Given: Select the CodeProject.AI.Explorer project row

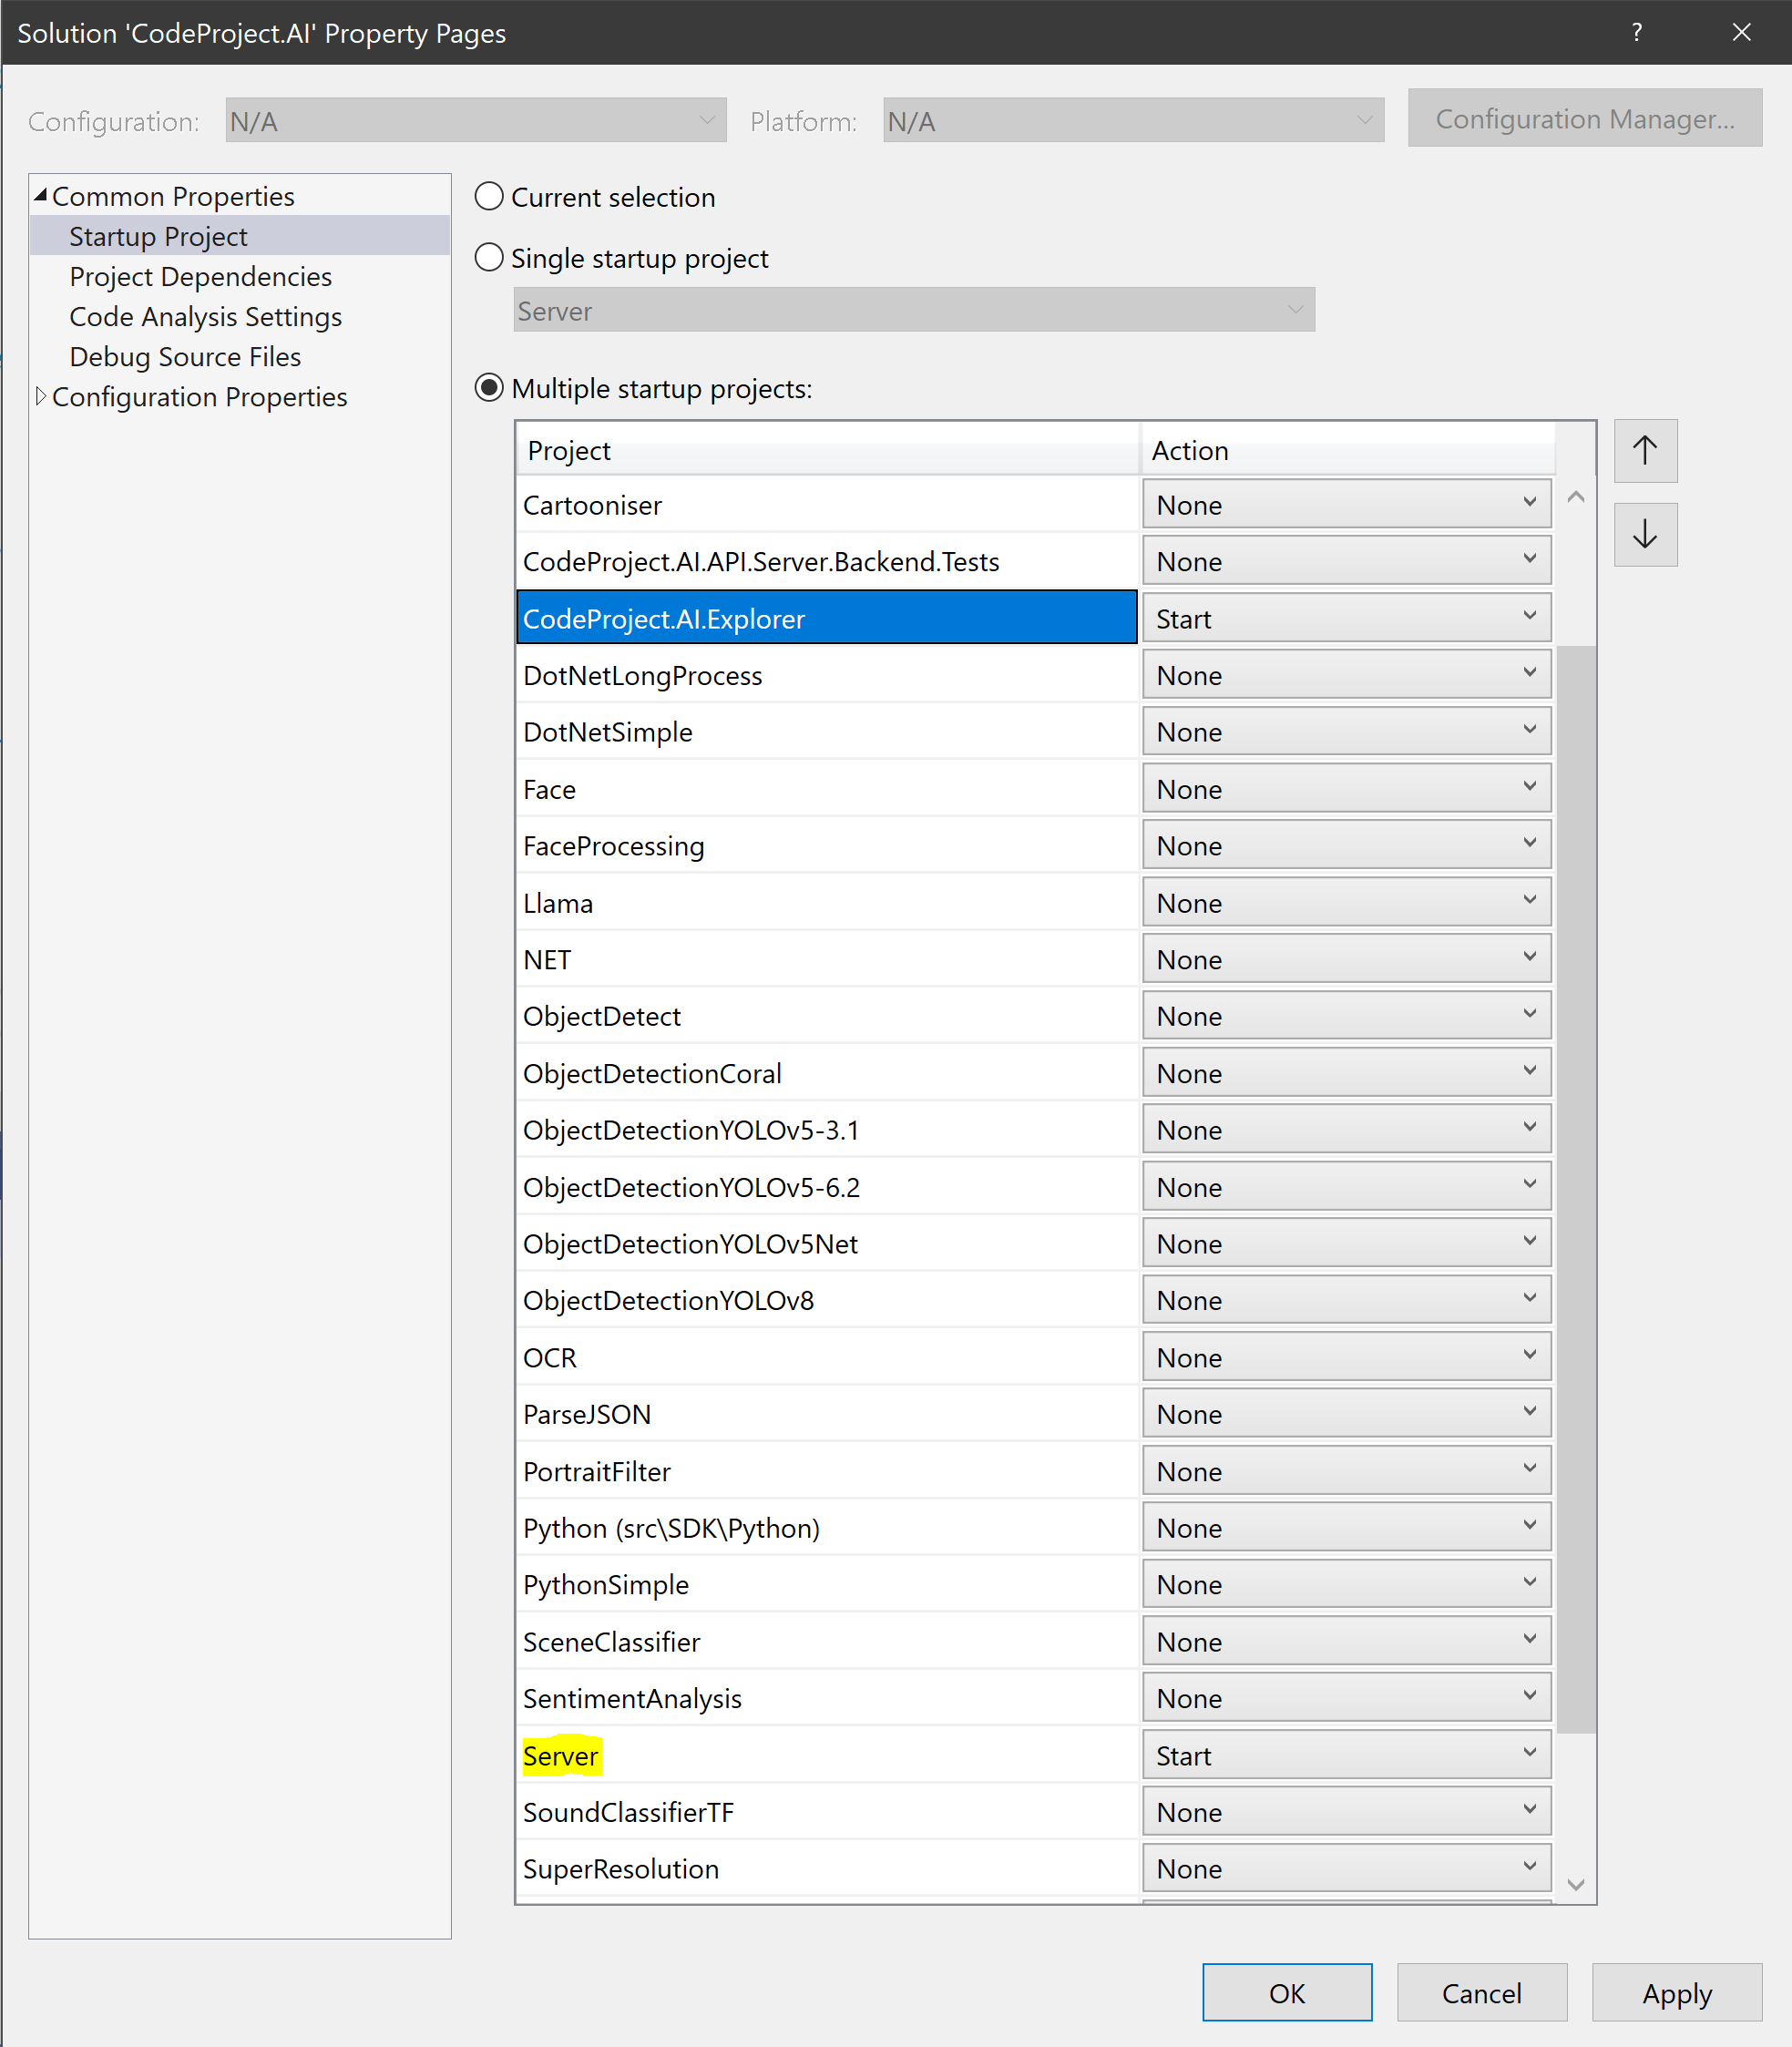Looking at the screenshot, I should 828,618.
